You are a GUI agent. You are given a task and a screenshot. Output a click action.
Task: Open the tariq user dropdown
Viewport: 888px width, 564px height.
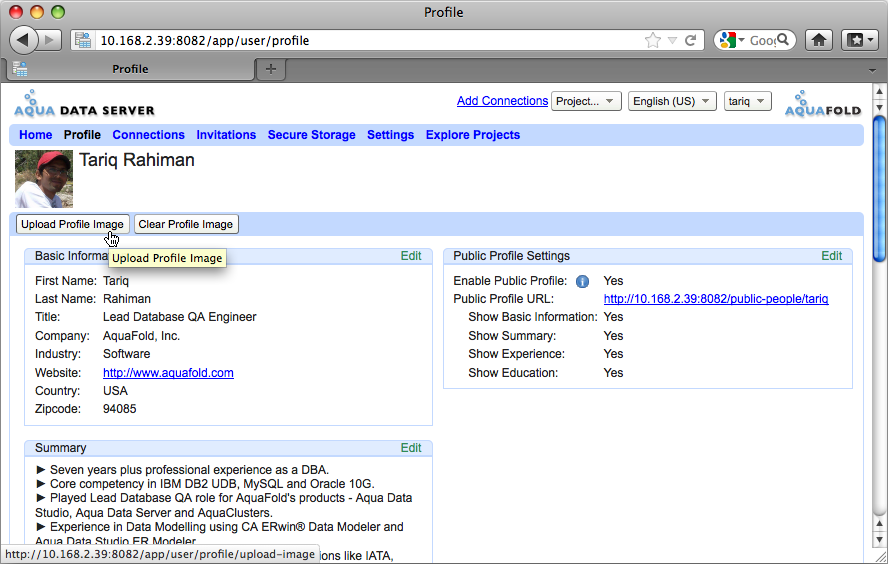748,101
